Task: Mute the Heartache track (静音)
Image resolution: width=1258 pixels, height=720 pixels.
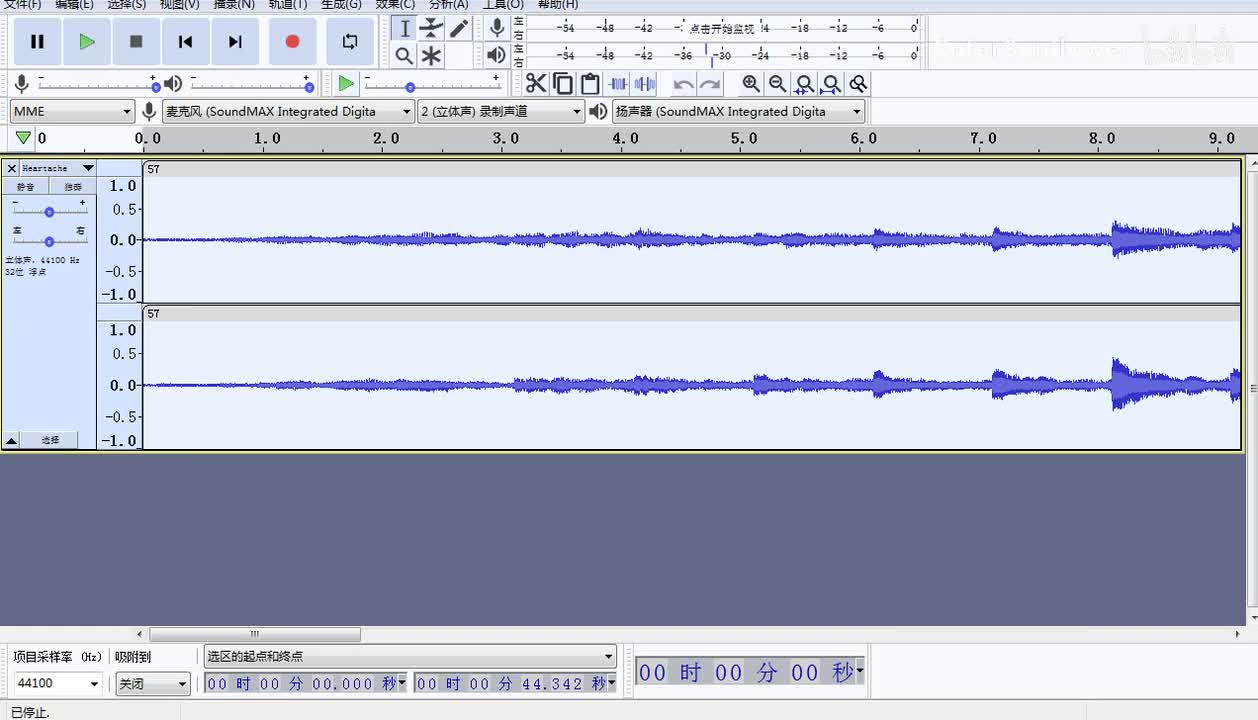Action: [x=26, y=187]
